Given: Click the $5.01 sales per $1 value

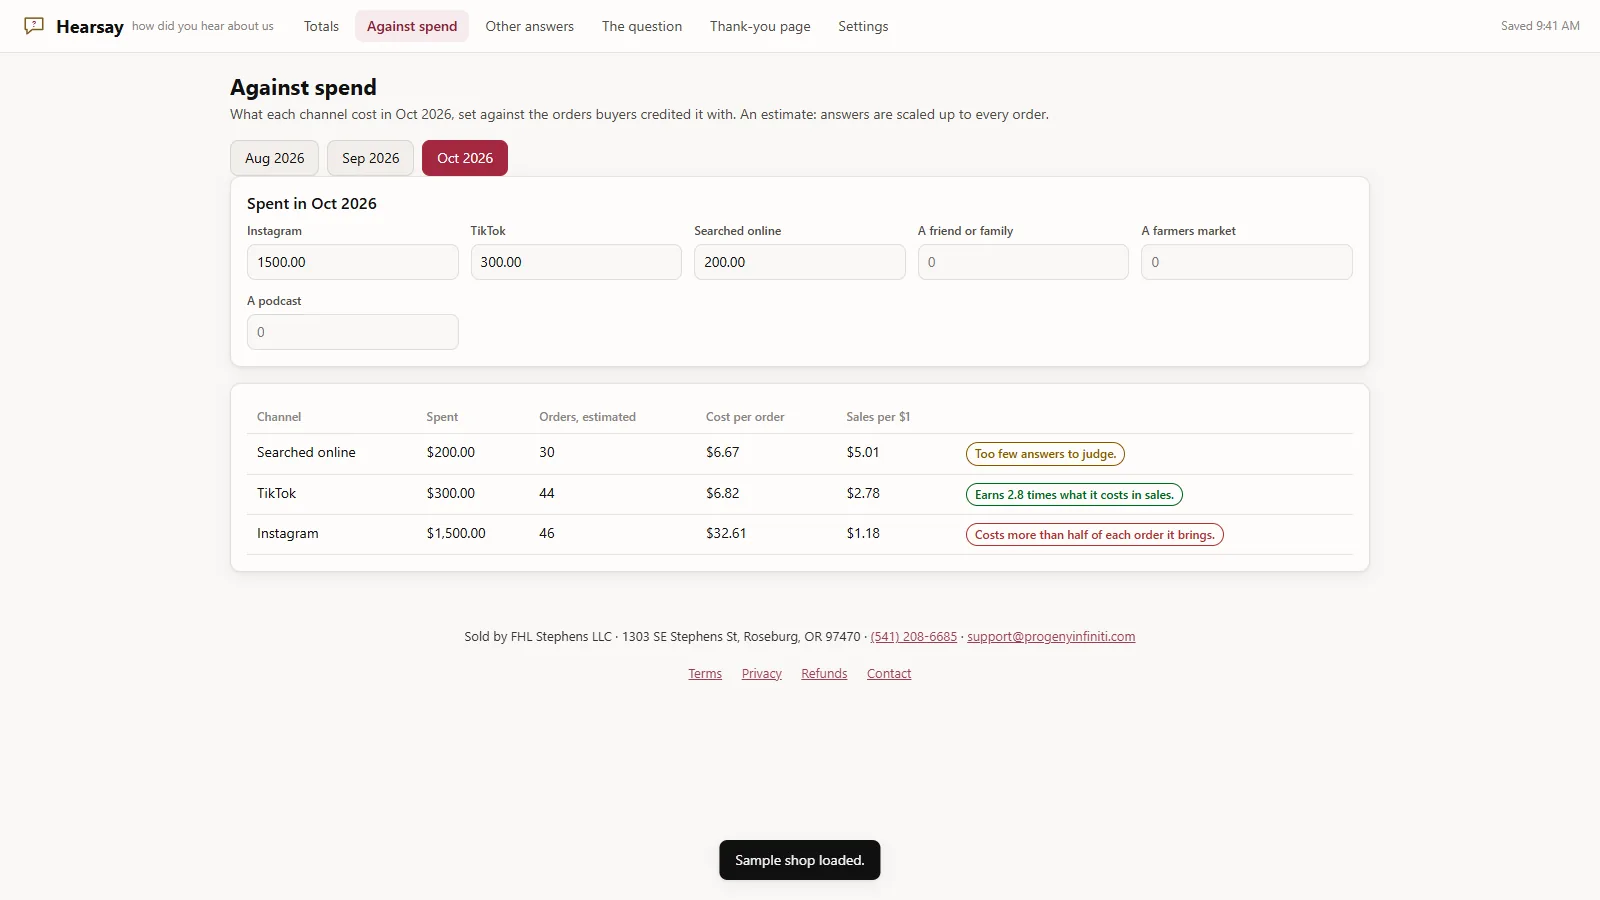Looking at the screenshot, I should point(863,453).
